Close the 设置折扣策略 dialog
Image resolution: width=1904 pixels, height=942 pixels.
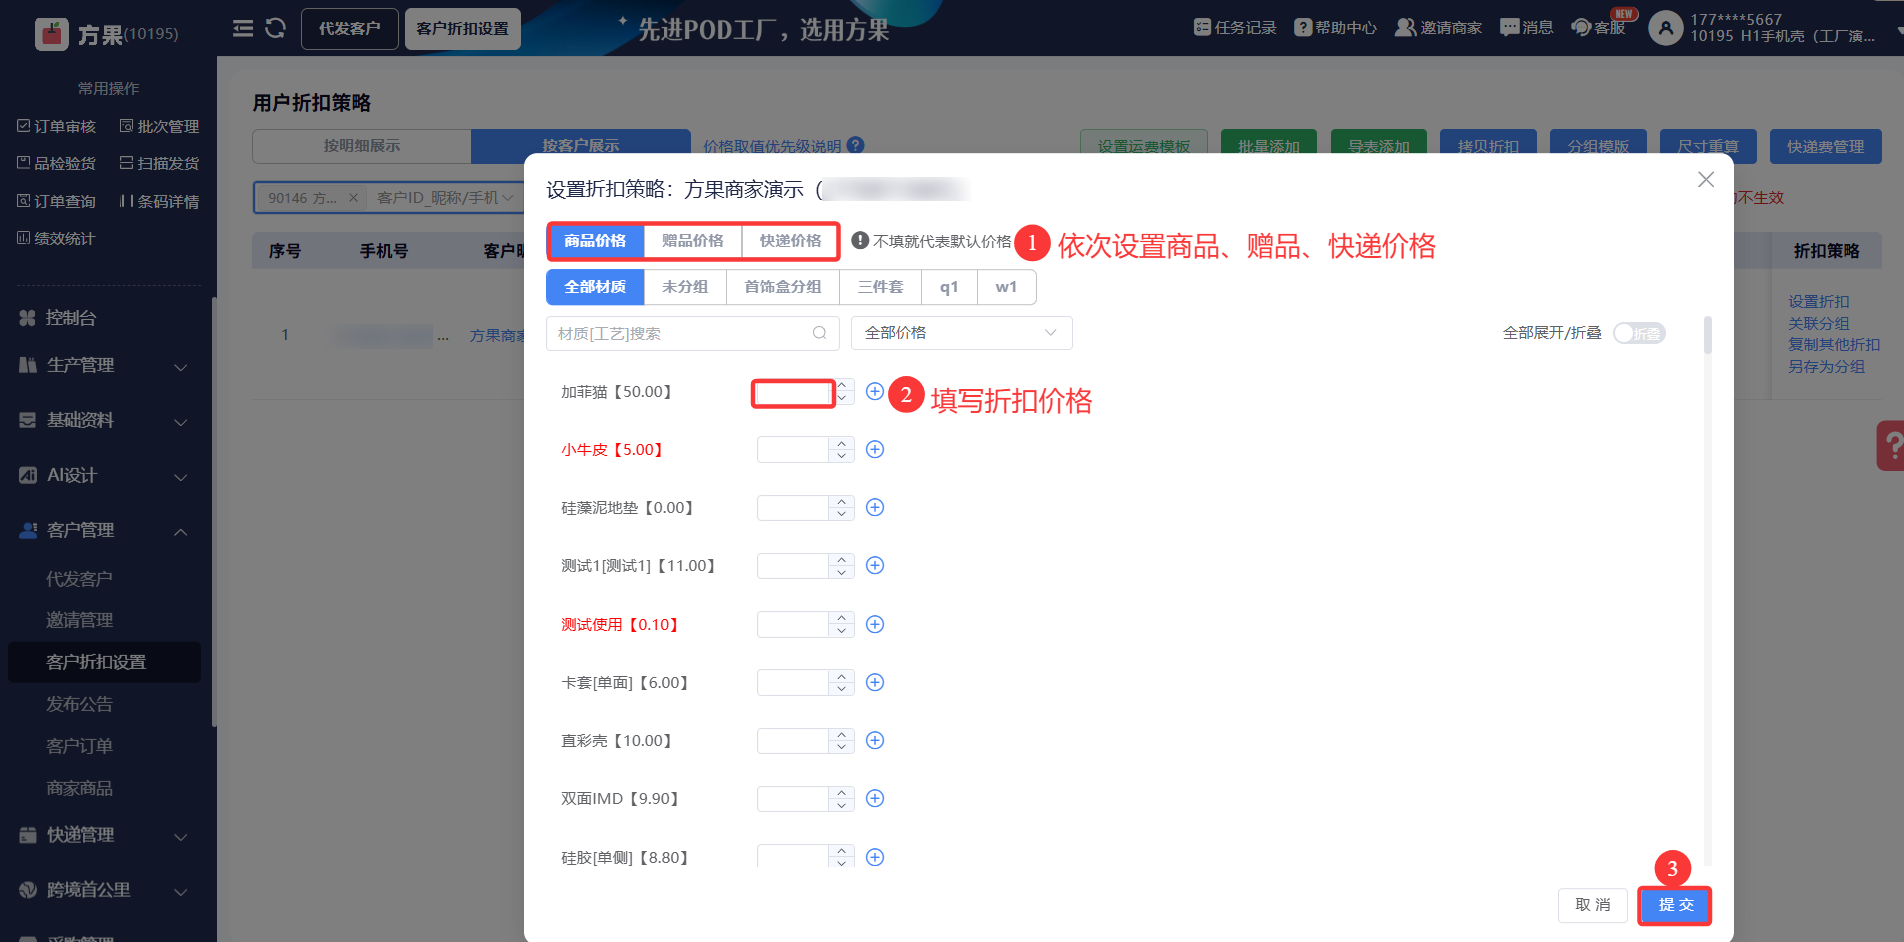tap(1706, 180)
